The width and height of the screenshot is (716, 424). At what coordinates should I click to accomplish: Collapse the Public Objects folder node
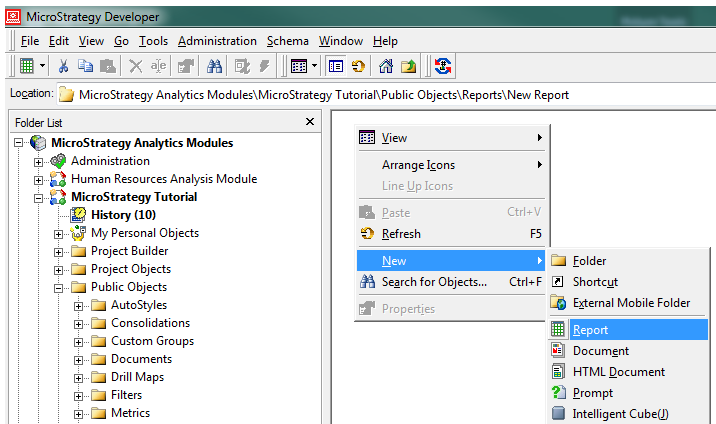click(x=59, y=287)
